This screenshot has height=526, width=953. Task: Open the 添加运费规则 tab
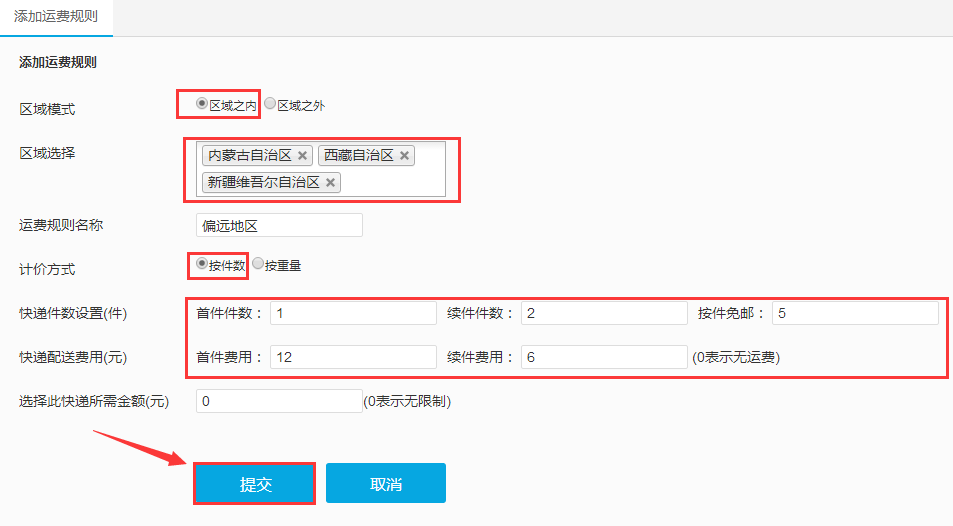[x=56, y=17]
